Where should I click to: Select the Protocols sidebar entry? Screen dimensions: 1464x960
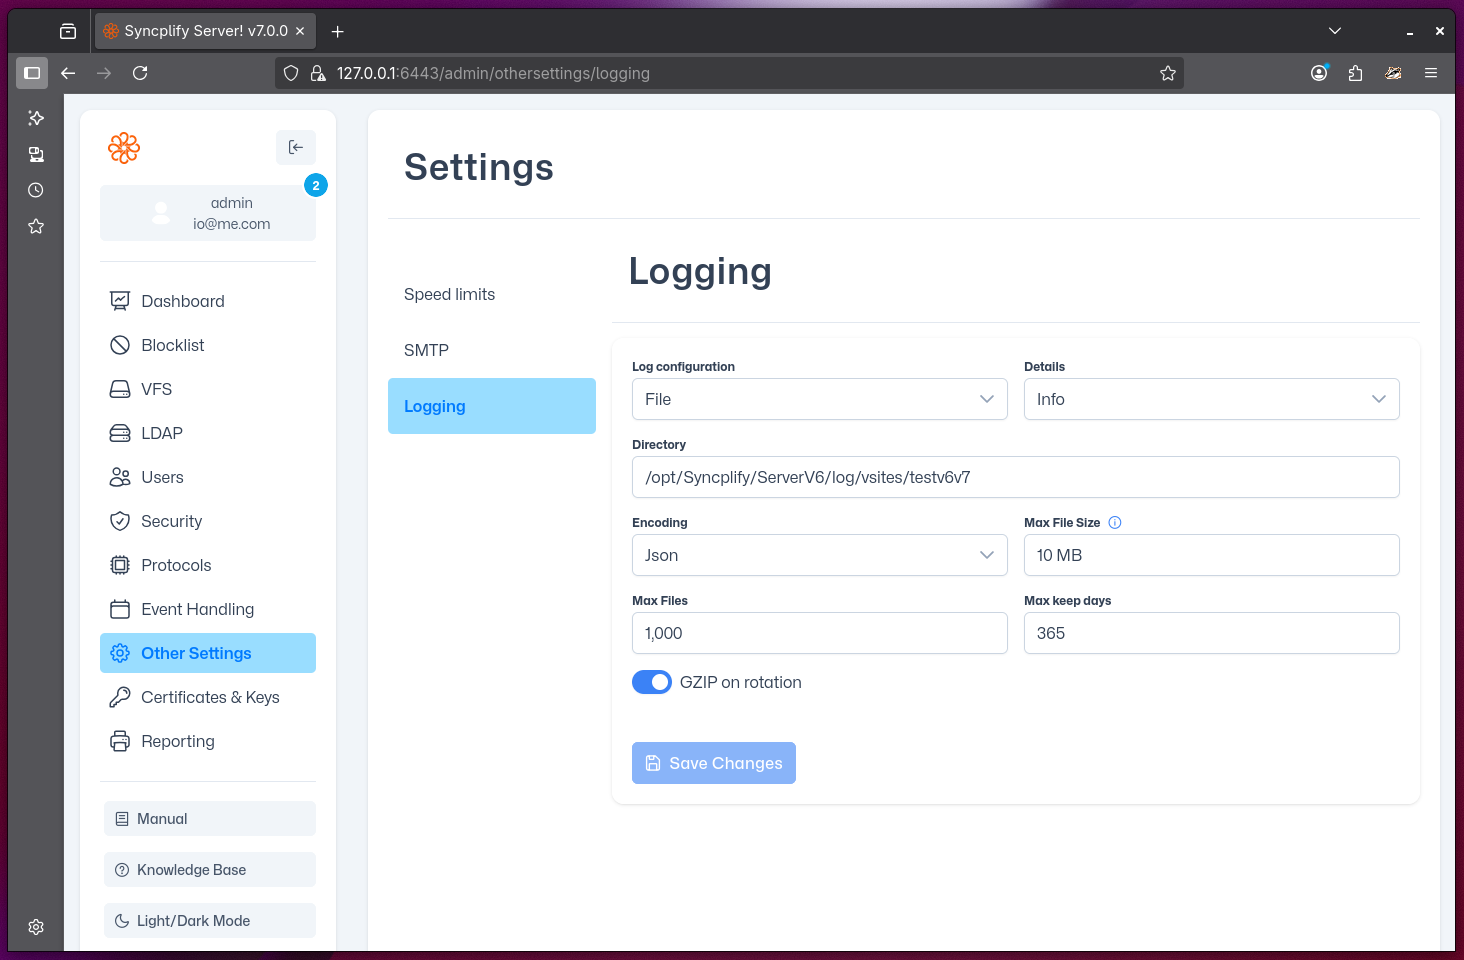[175, 565]
